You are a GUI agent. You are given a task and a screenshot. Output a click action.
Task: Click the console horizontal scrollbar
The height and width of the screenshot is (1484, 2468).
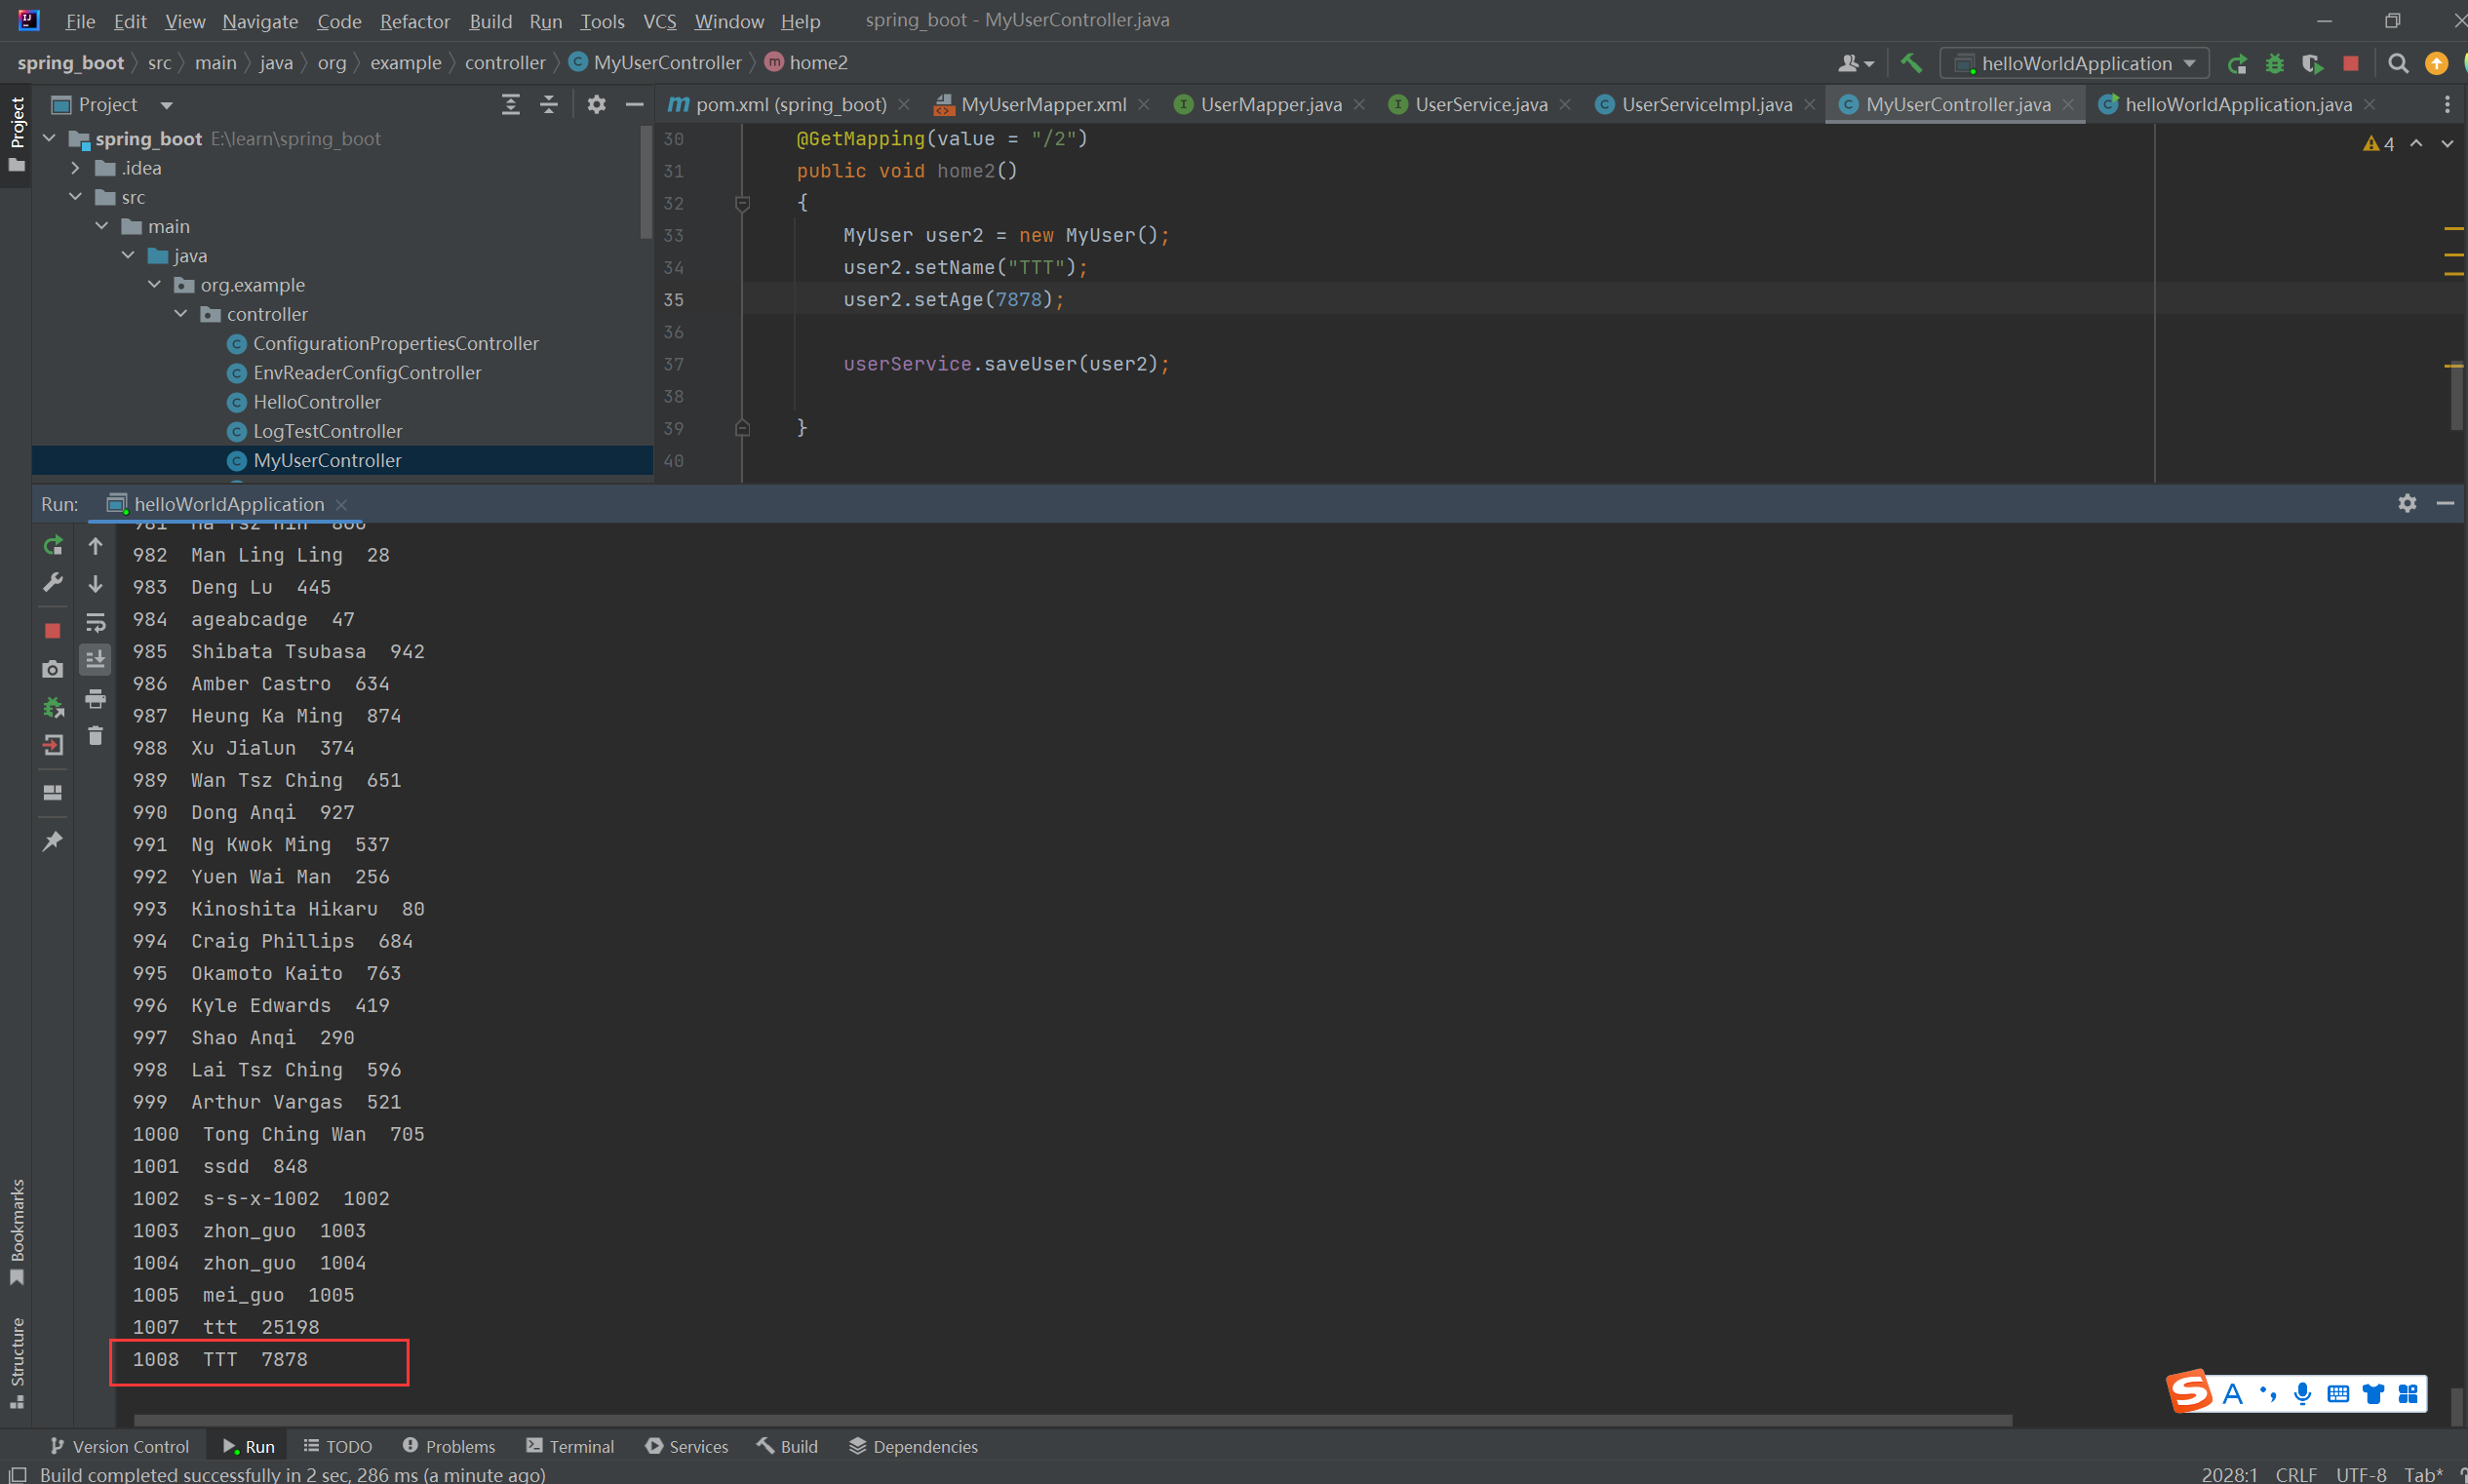click(1072, 1420)
